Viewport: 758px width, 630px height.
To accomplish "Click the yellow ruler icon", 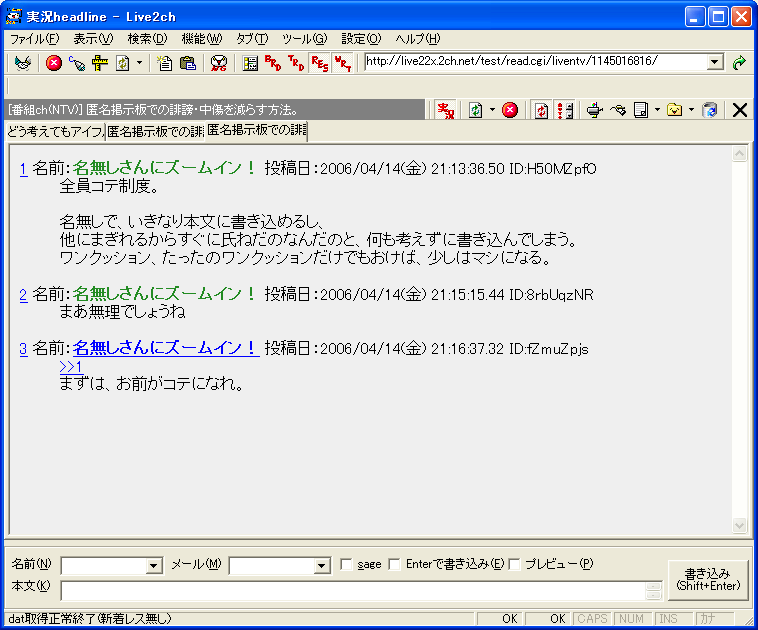I will tap(100, 63).
